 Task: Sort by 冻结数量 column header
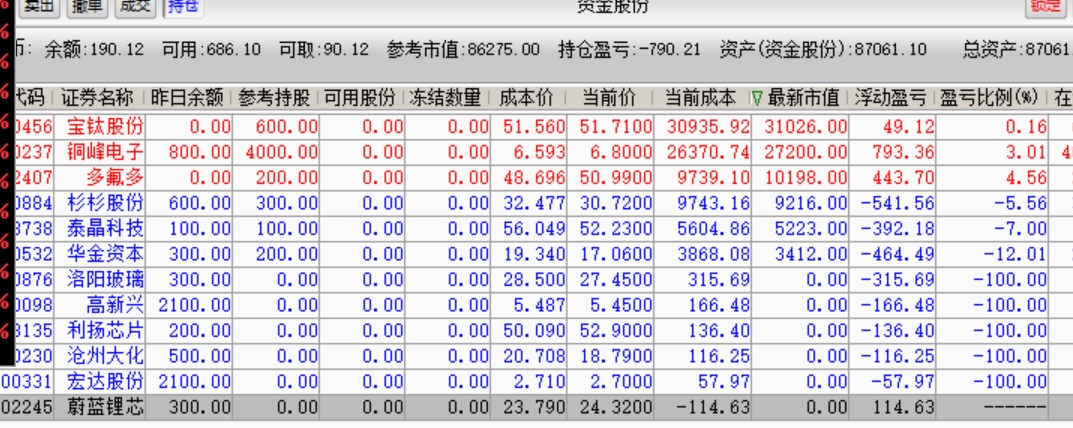tap(445, 98)
